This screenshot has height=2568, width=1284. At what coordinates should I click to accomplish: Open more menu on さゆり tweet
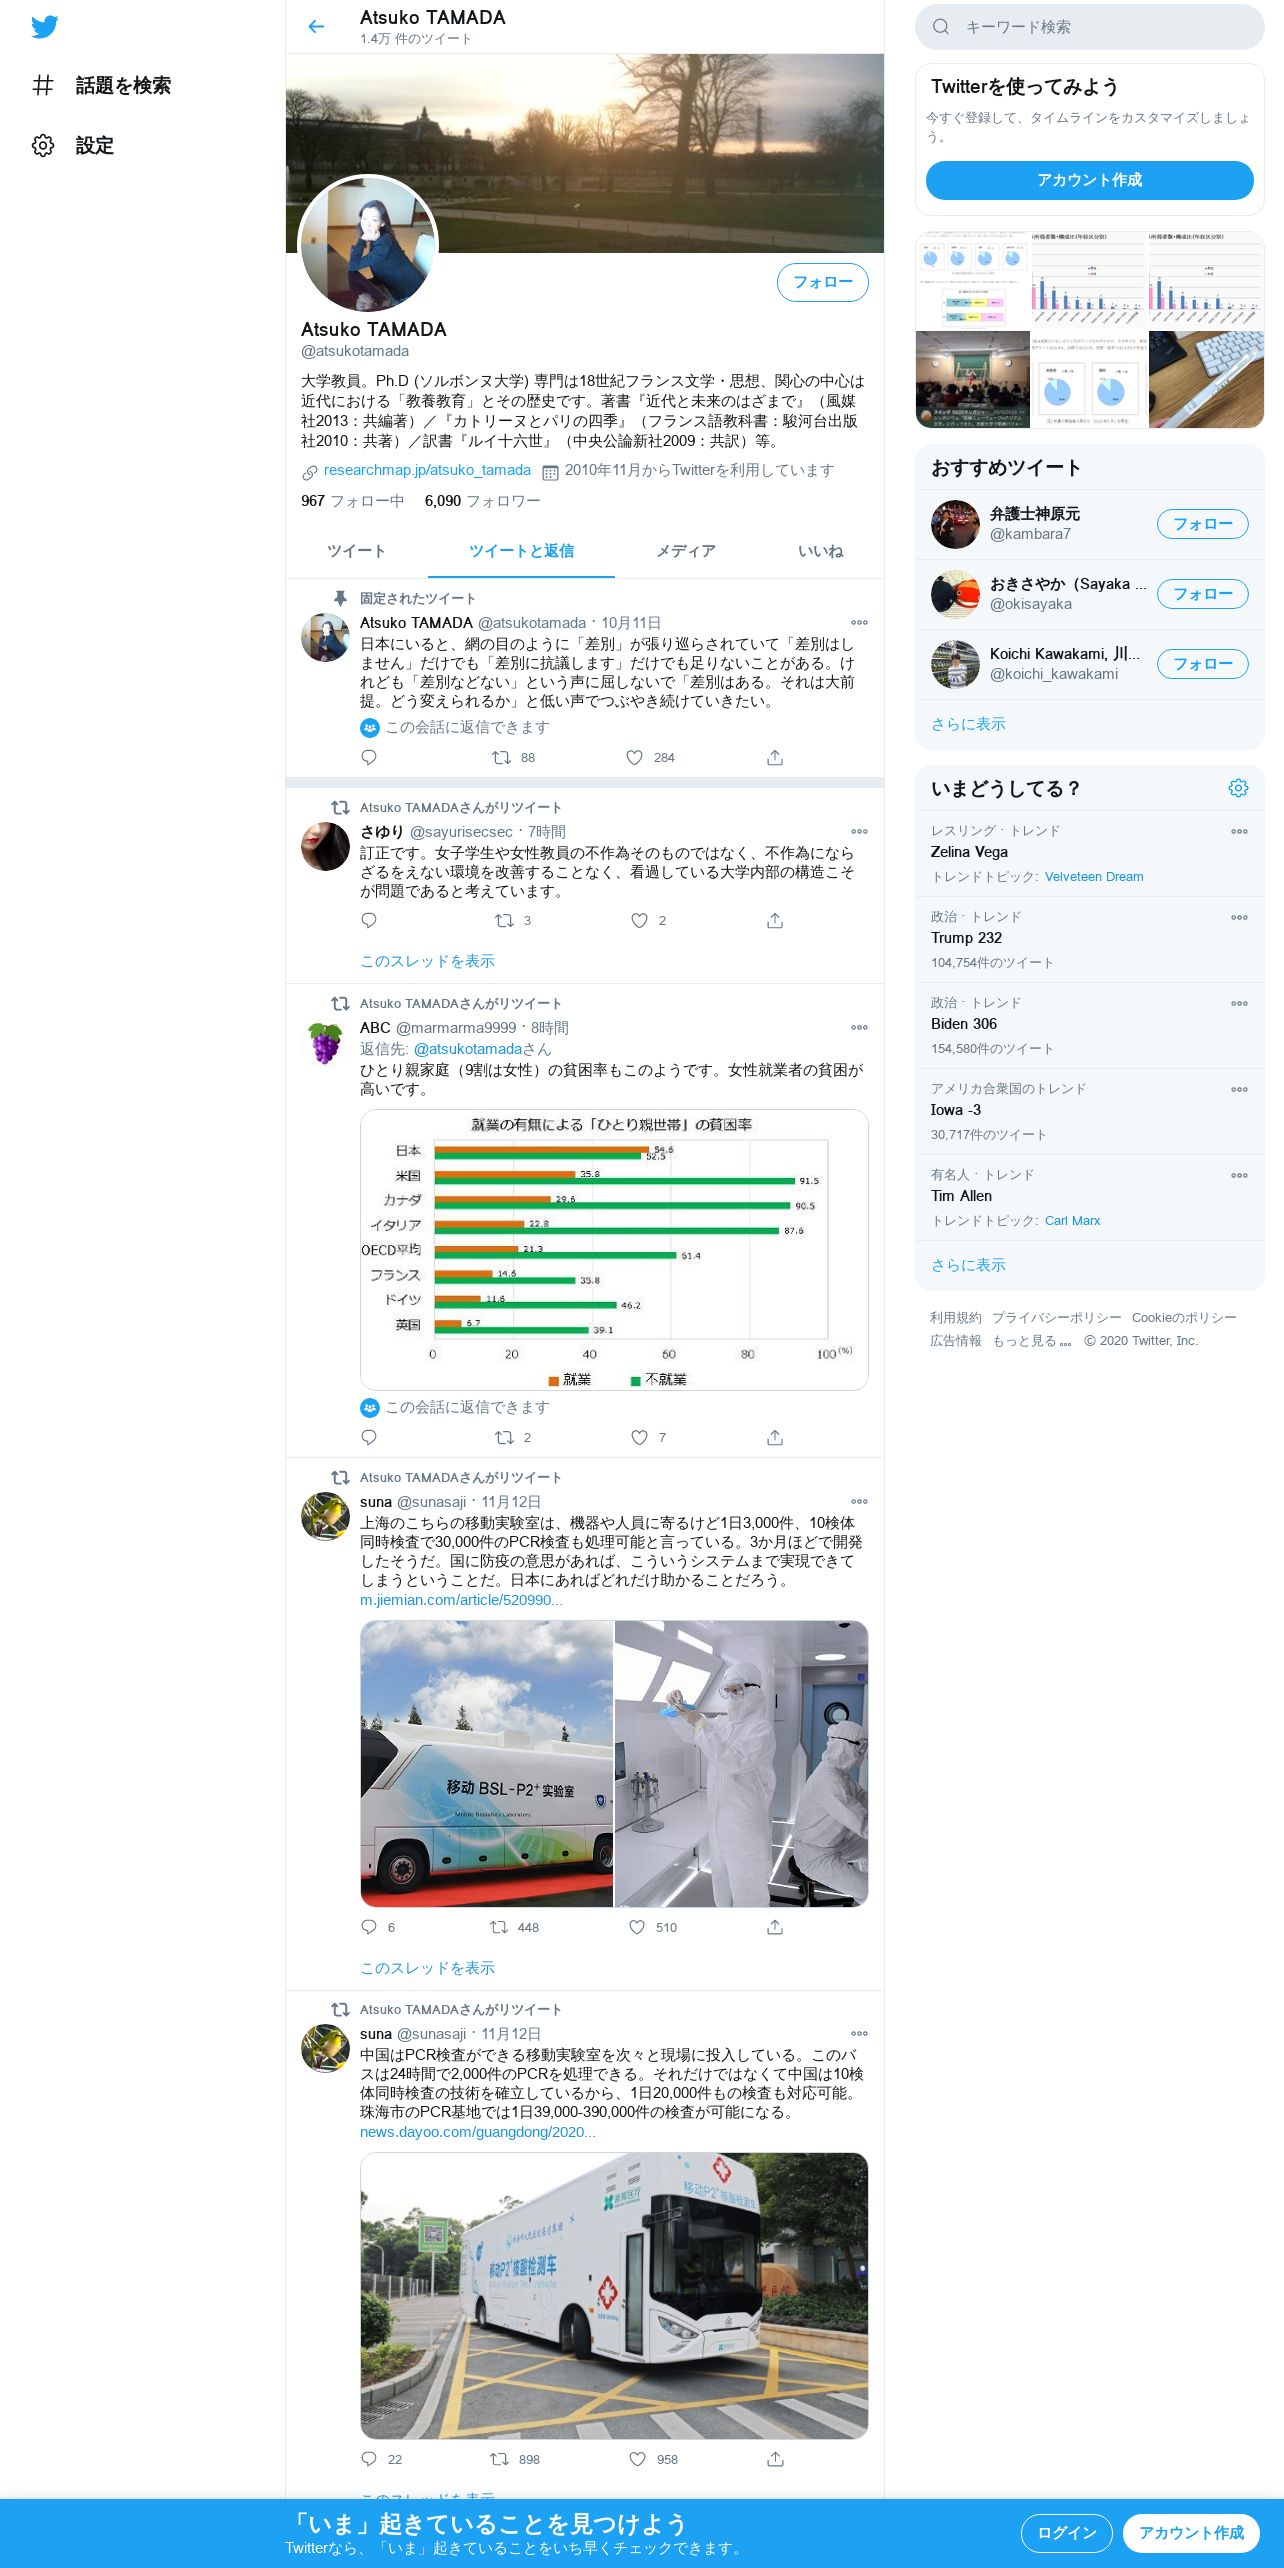click(859, 832)
